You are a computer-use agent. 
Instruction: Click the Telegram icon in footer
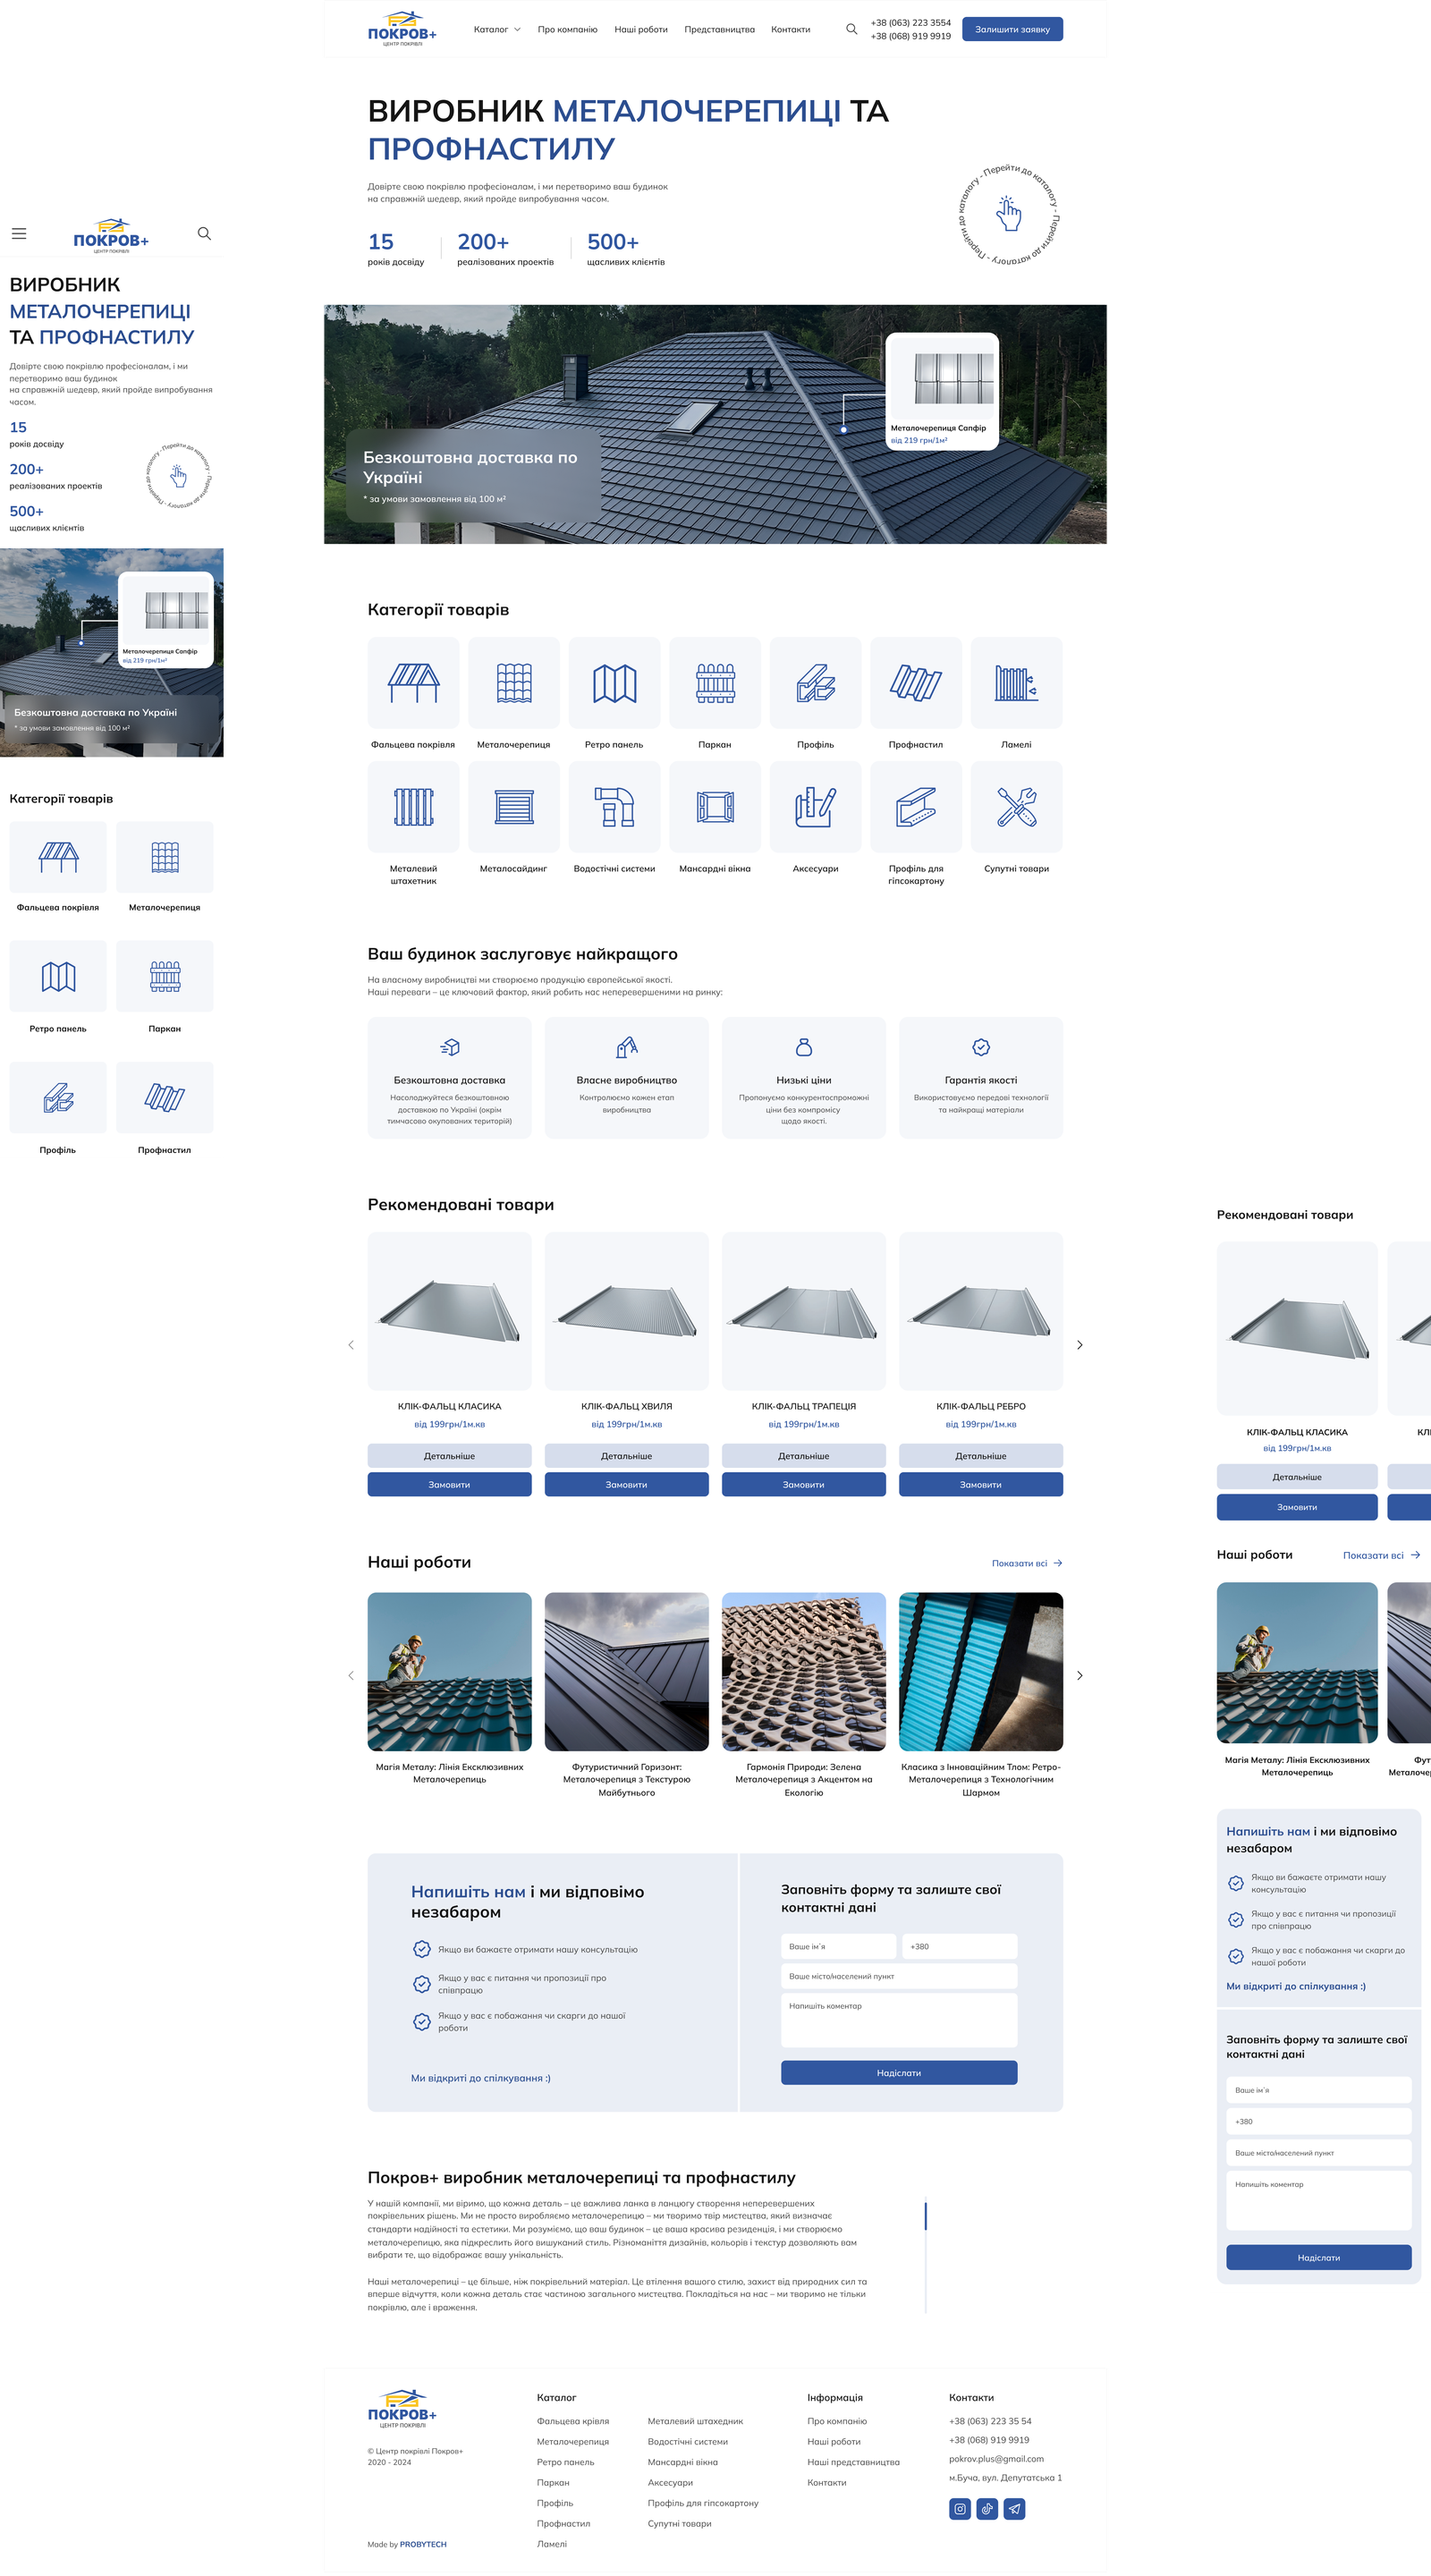point(1014,2508)
